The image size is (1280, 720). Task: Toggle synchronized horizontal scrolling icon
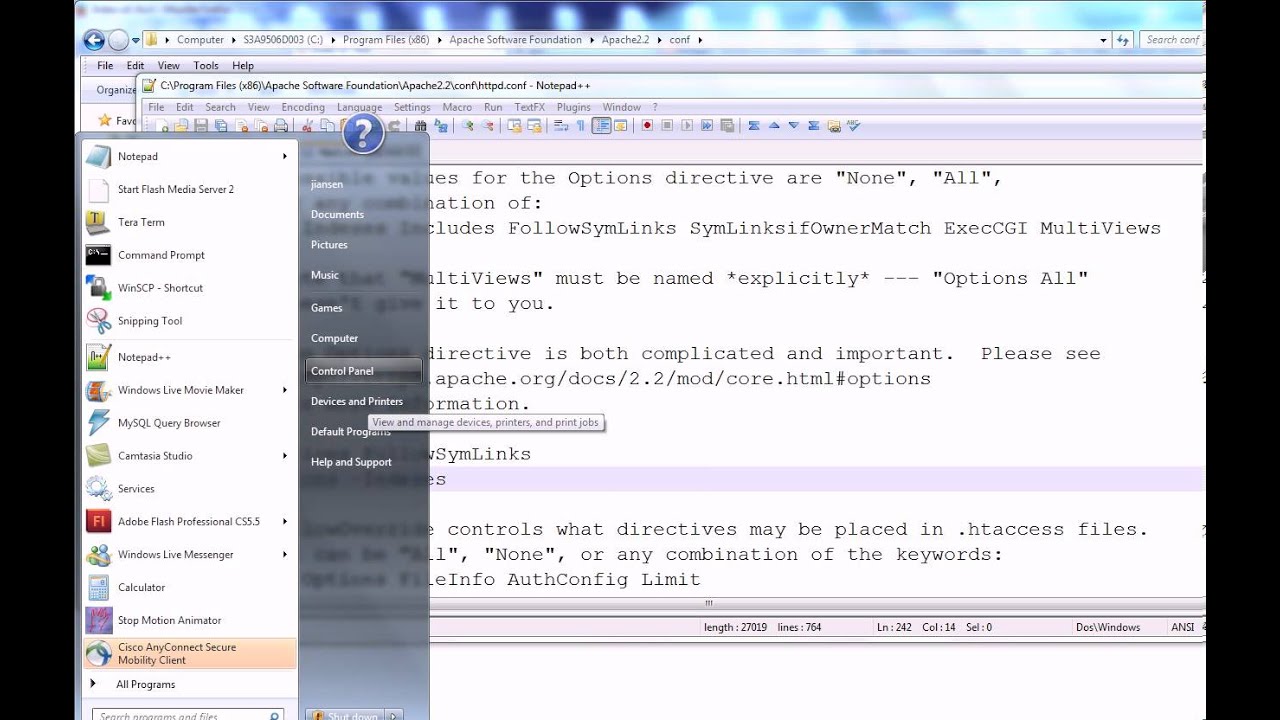pos(534,126)
